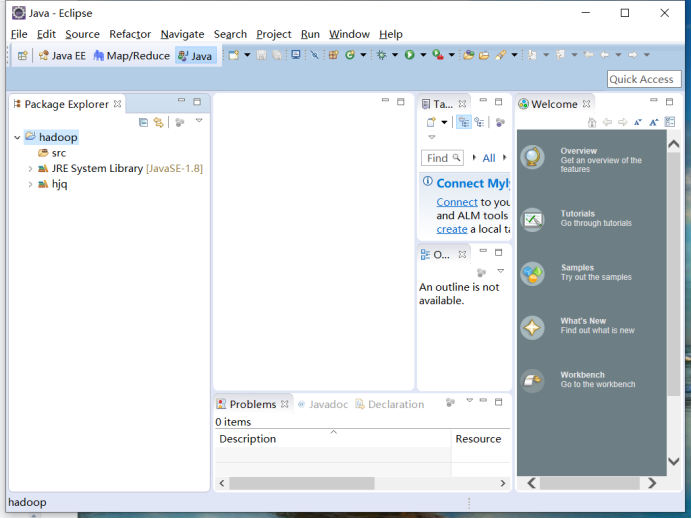Click the Enlarge font size icon in Welcome
The width and height of the screenshot is (692, 519).
pyautogui.click(x=654, y=123)
